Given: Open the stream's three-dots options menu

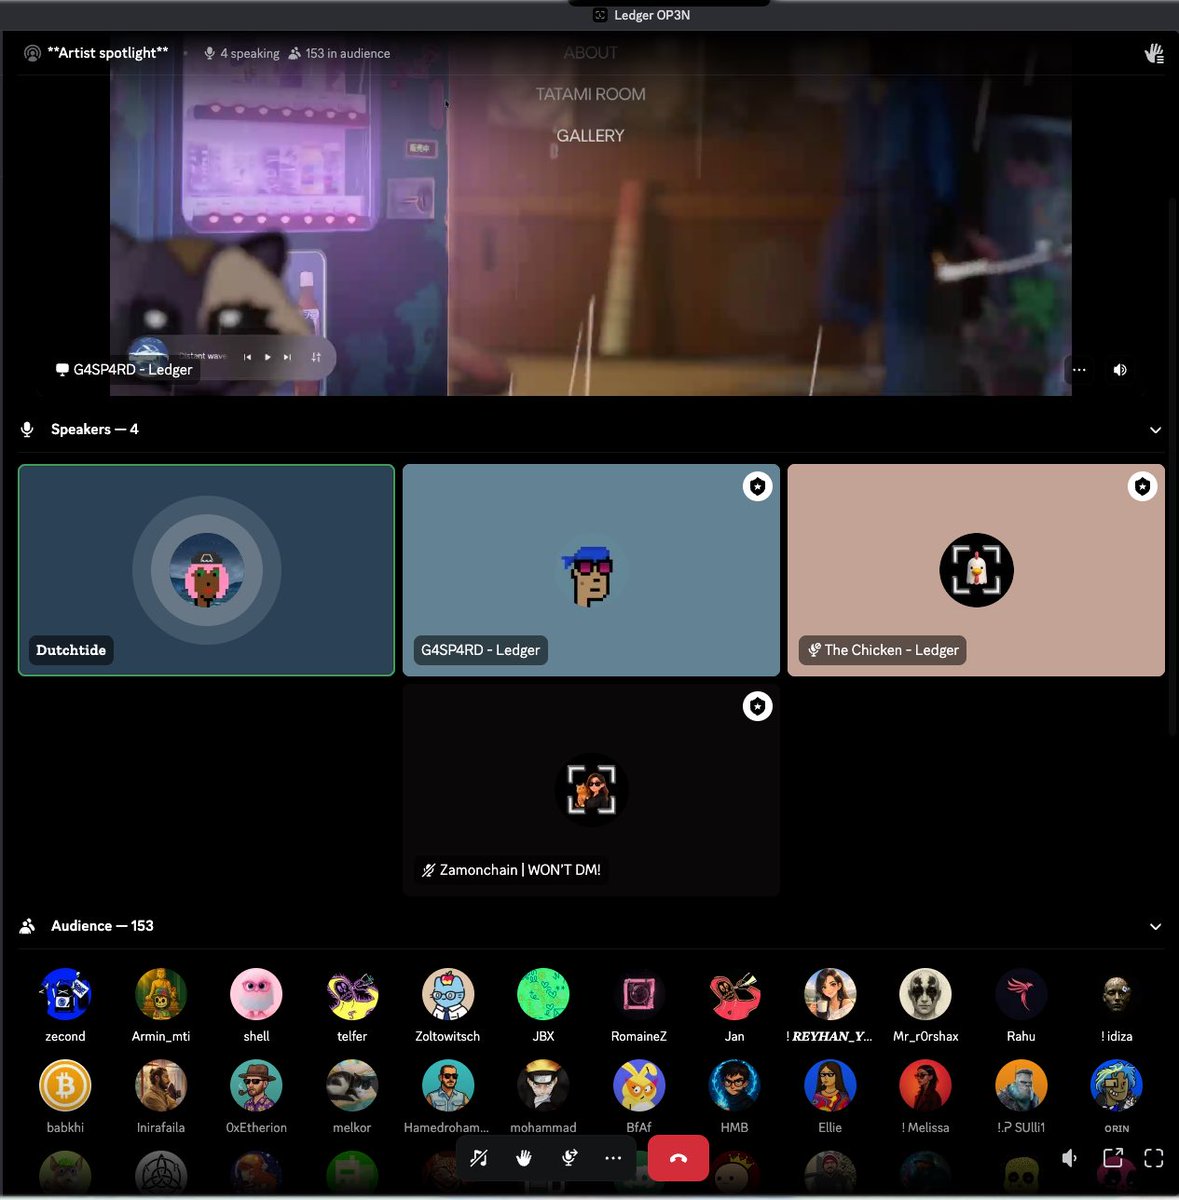Looking at the screenshot, I should [1079, 370].
